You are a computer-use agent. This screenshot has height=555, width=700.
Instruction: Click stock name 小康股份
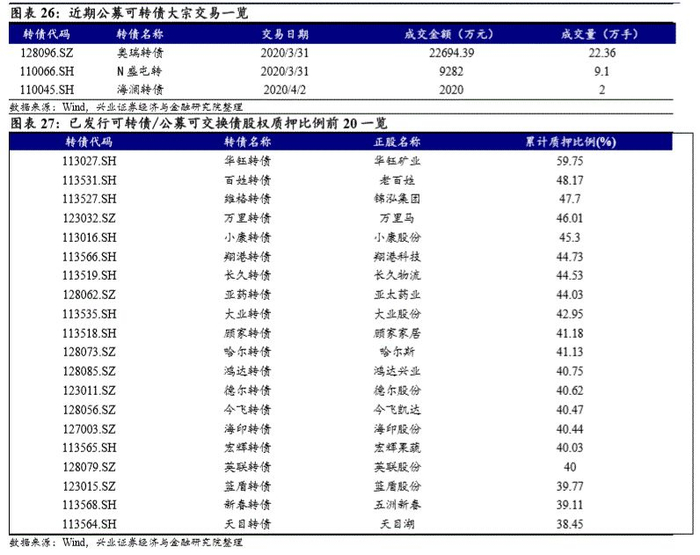[397, 238]
